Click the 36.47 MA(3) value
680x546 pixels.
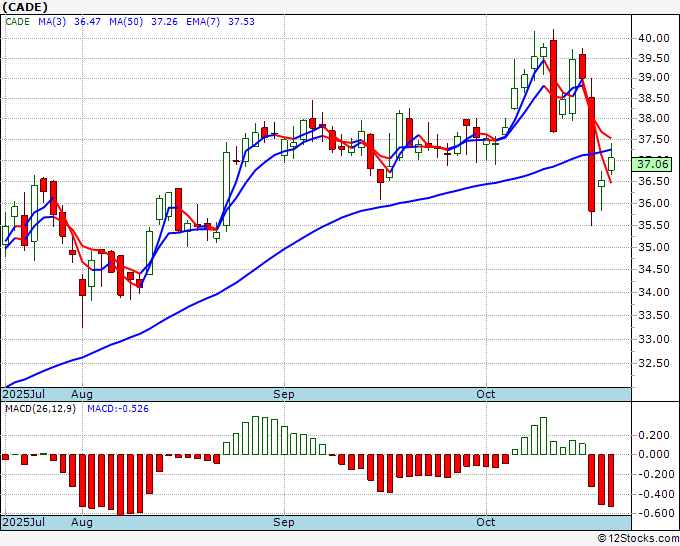click(x=87, y=22)
